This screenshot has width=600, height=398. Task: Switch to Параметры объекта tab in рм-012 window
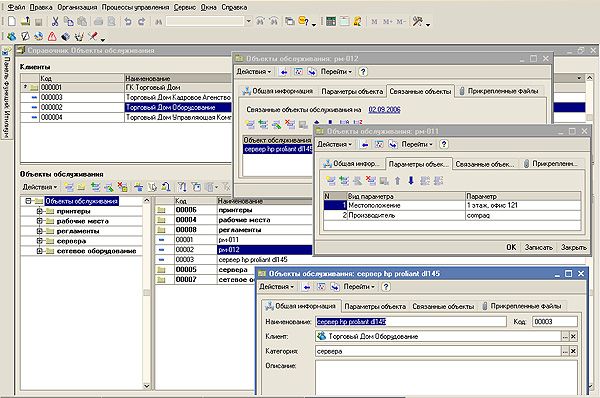coord(352,91)
